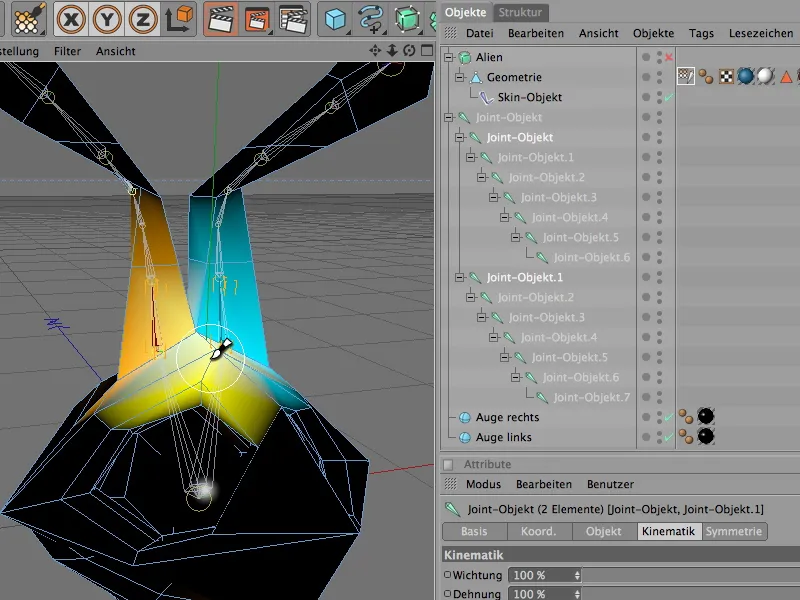Viewport: 800px width, 600px height.
Task: Open the Benutzer menu
Action: 610,484
